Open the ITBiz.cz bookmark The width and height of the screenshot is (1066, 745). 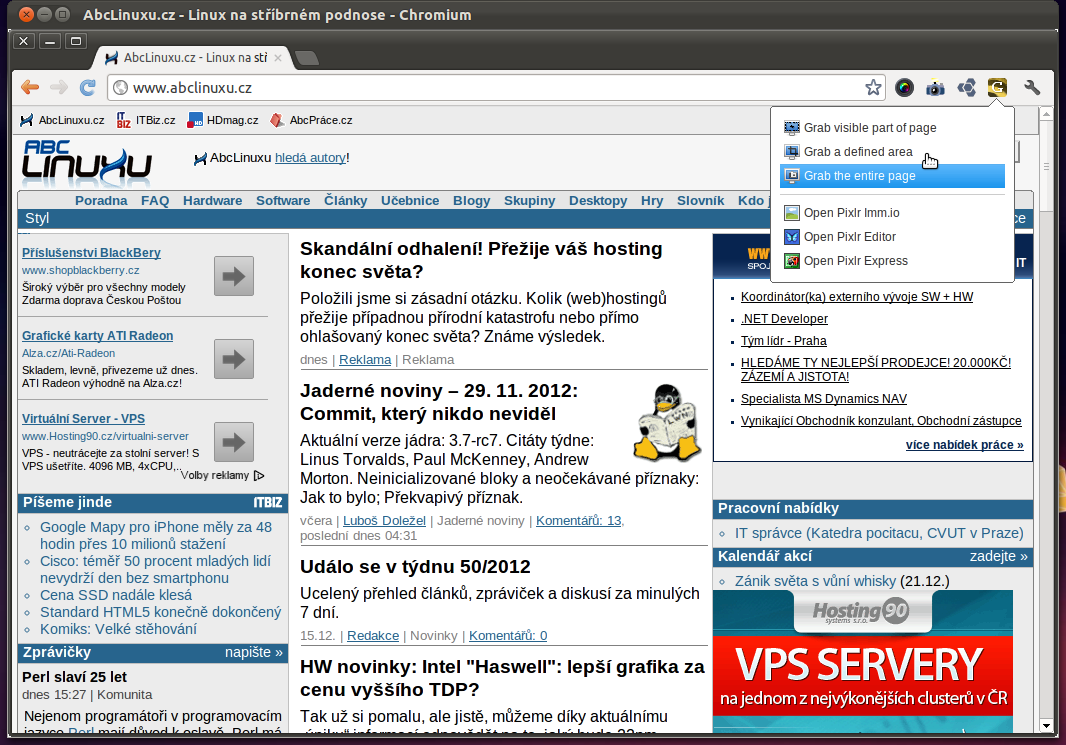point(146,120)
